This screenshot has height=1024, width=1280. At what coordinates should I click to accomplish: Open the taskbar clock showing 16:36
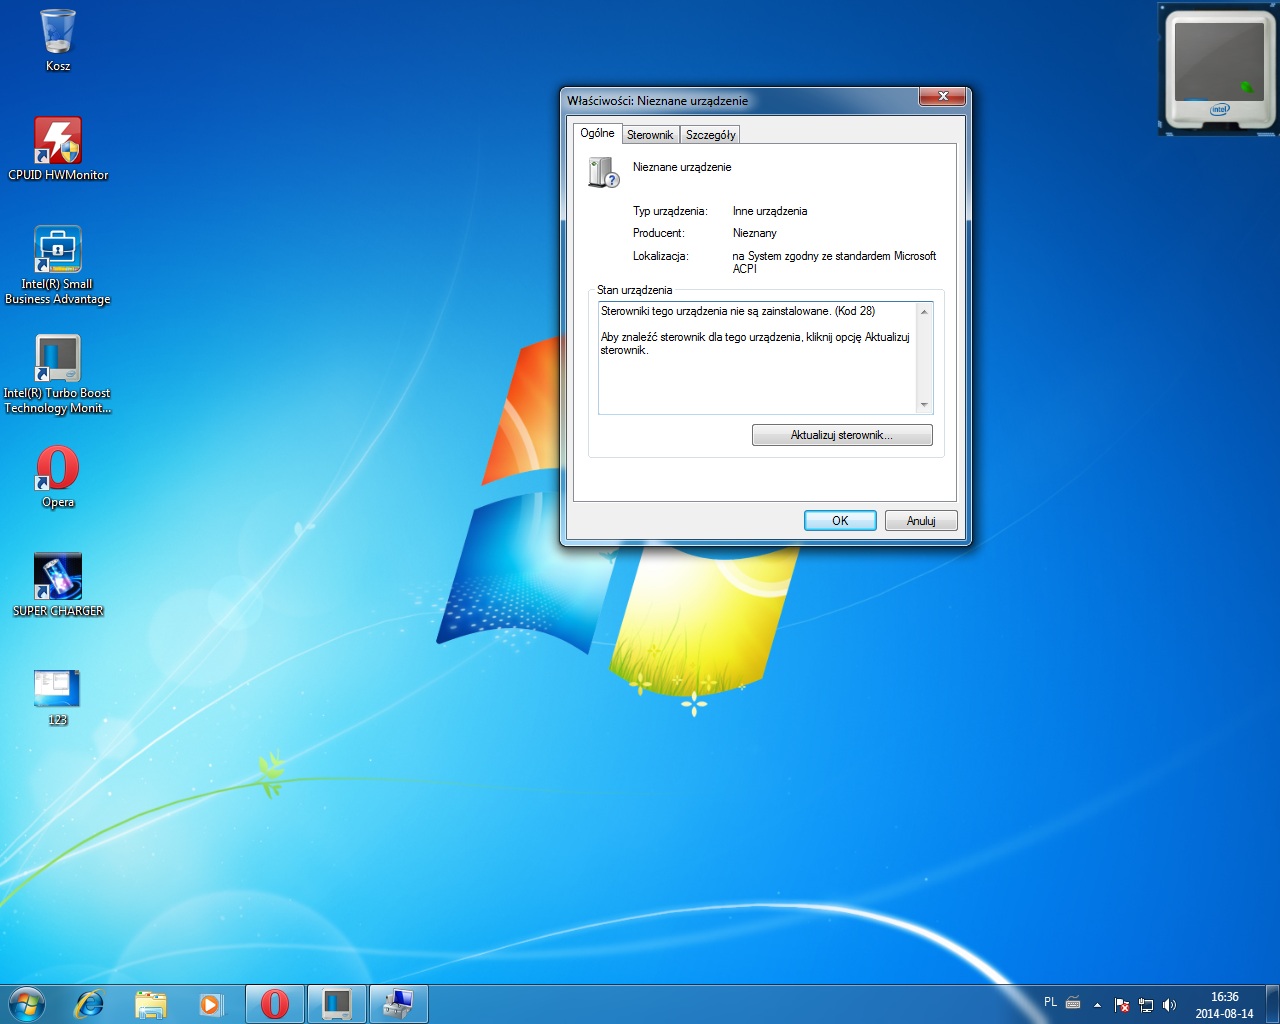(1224, 1005)
